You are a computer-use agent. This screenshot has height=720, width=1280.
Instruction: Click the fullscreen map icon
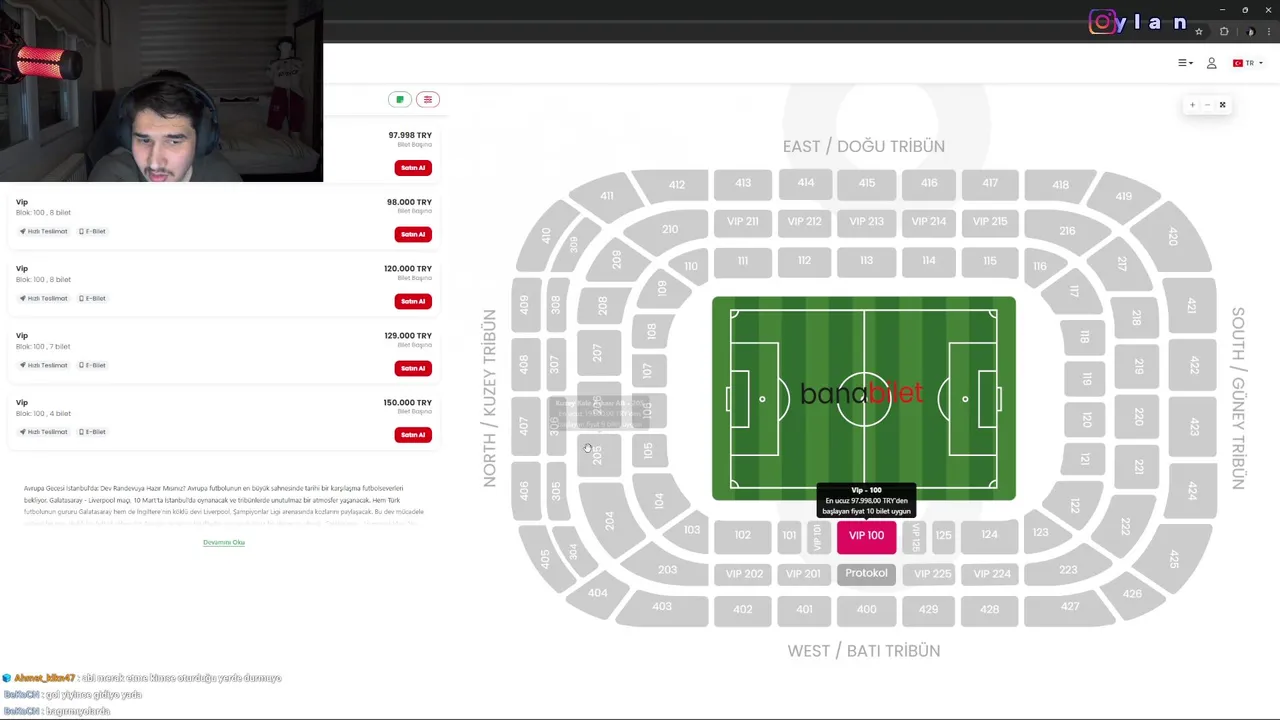[1222, 105]
